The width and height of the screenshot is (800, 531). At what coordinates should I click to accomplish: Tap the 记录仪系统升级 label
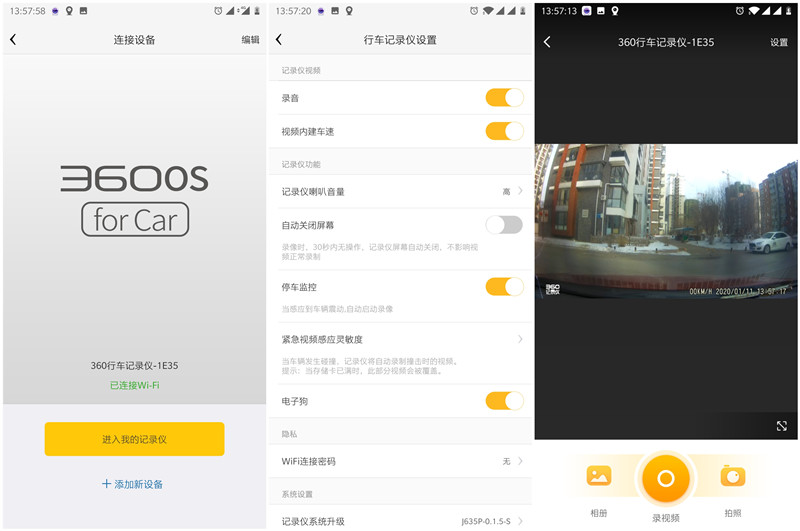coord(313,521)
